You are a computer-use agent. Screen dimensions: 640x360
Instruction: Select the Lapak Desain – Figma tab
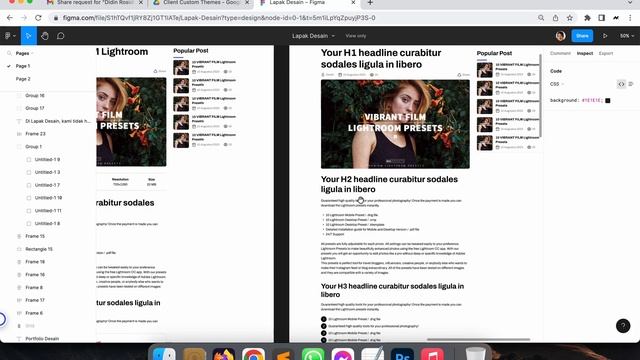(307, 3)
